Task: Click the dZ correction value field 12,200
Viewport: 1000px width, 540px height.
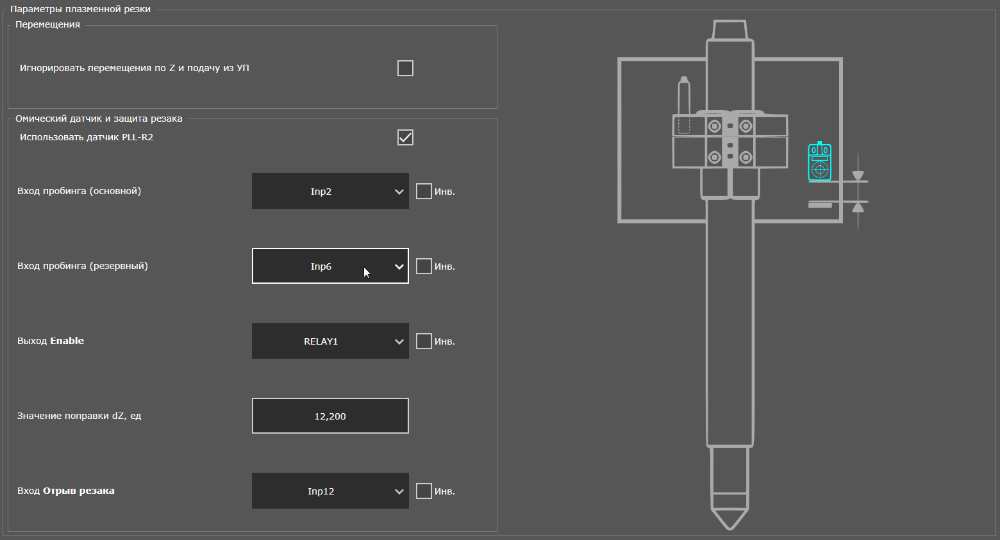Action: 330,416
